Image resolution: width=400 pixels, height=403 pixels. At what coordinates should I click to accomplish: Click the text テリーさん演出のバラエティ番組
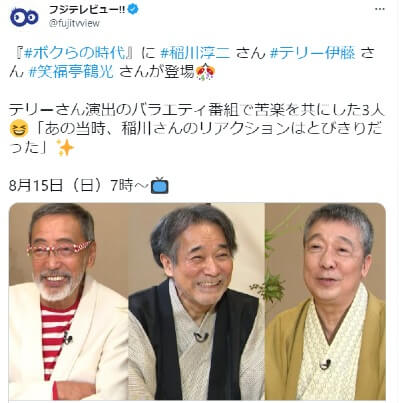click(x=124, y=110)
